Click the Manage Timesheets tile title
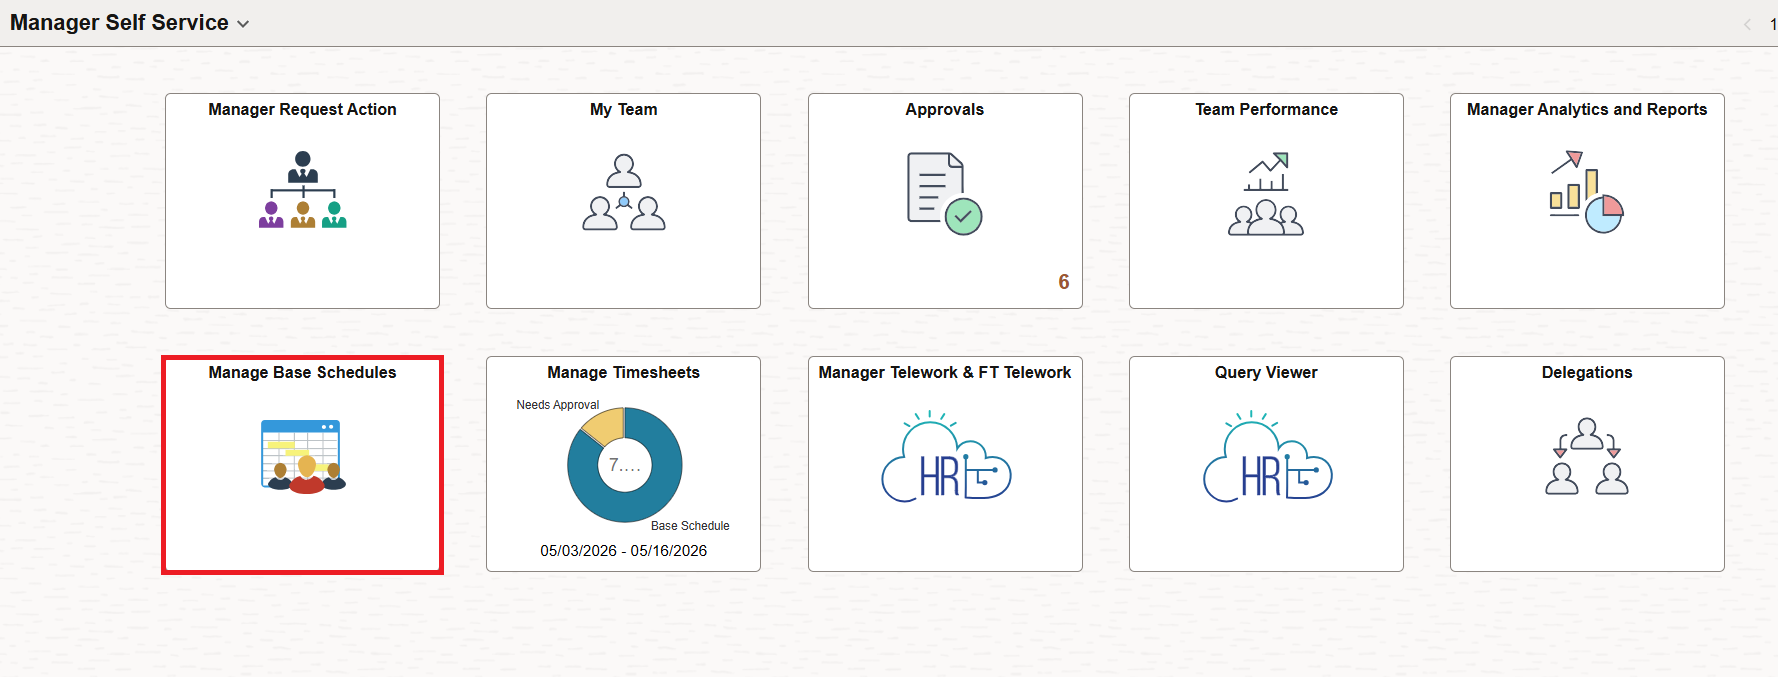Viewport: 1778px width, 677px height. 624,372
